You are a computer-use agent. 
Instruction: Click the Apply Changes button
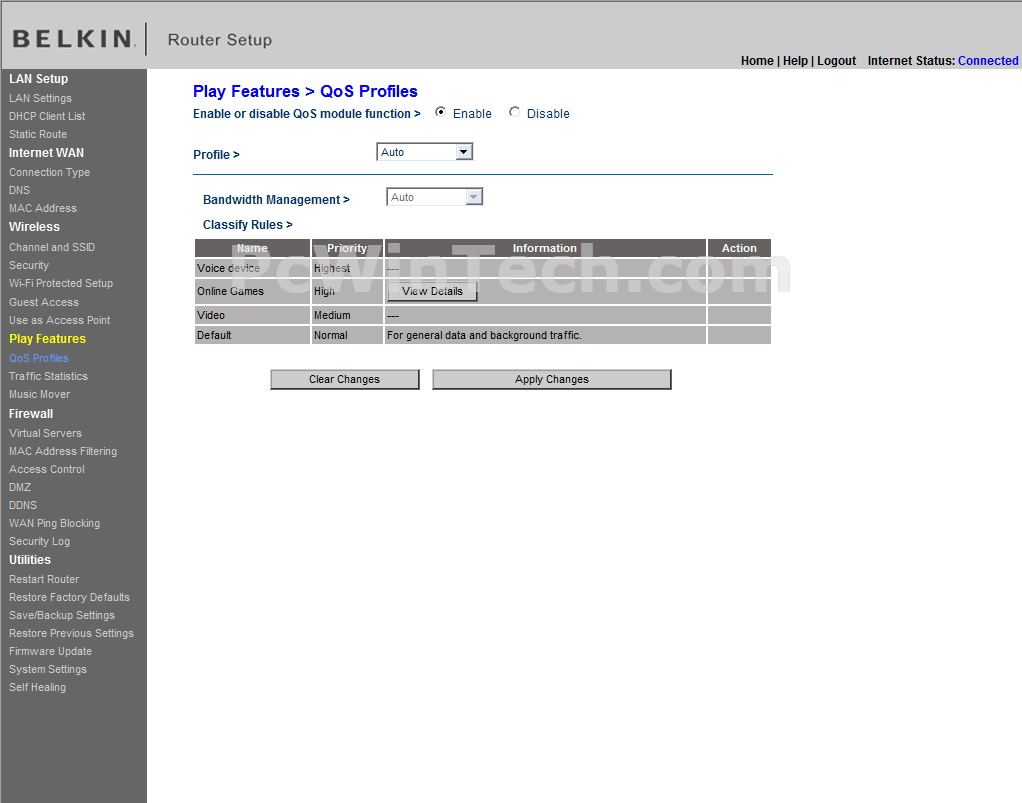tap(551, 379)
